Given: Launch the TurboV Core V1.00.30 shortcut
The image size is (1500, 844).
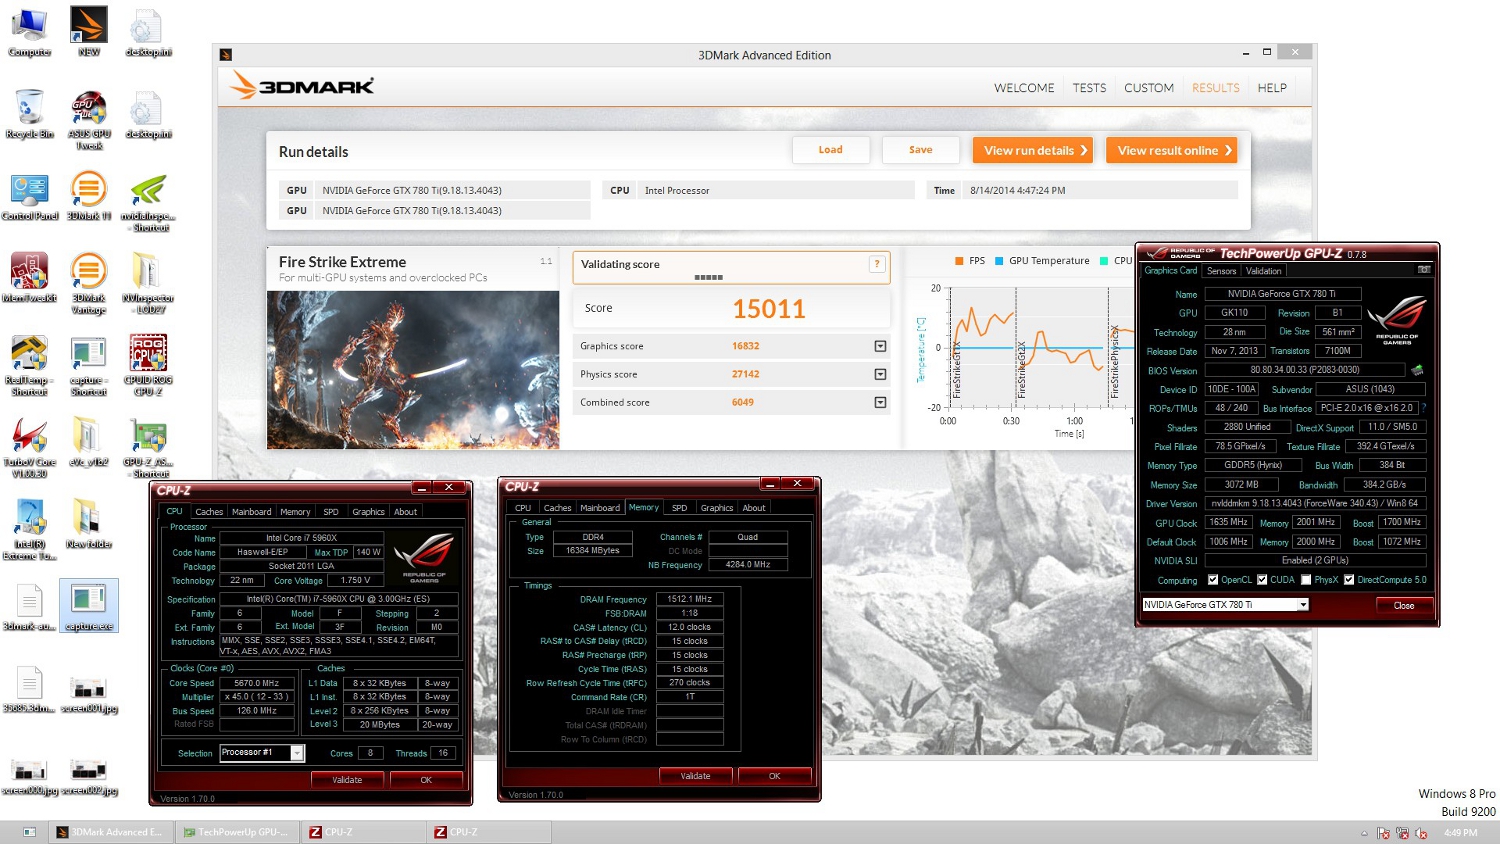Looking at the screenshot, I should tap(29, 448).
